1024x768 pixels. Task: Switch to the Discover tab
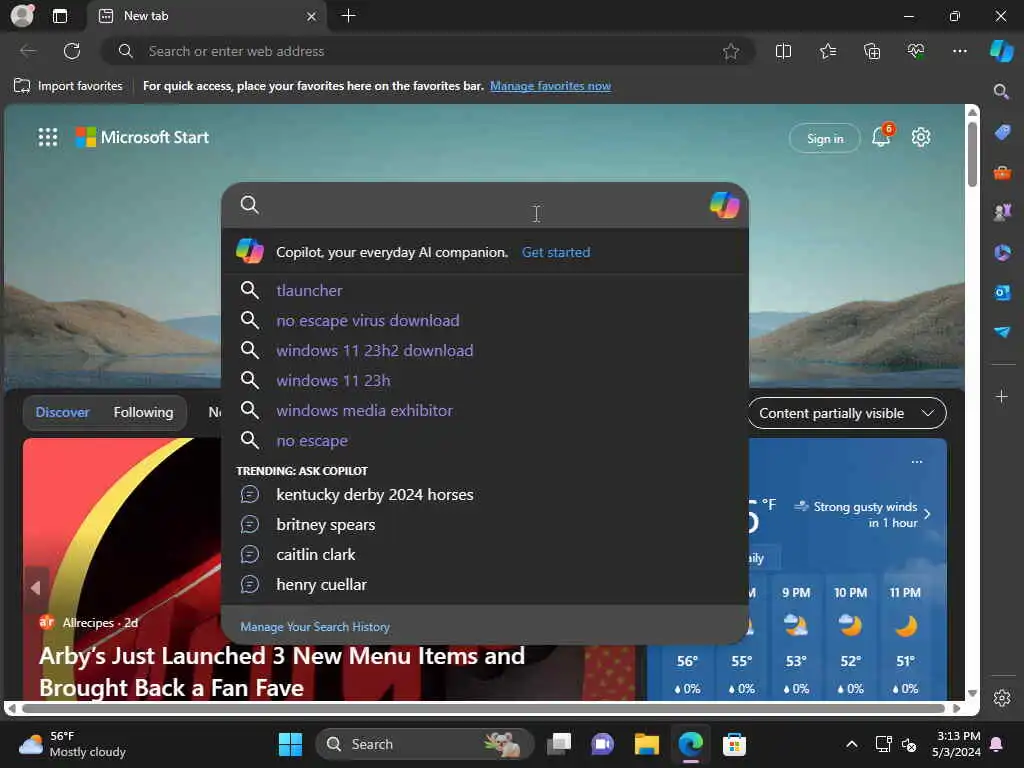coord(62,412)
